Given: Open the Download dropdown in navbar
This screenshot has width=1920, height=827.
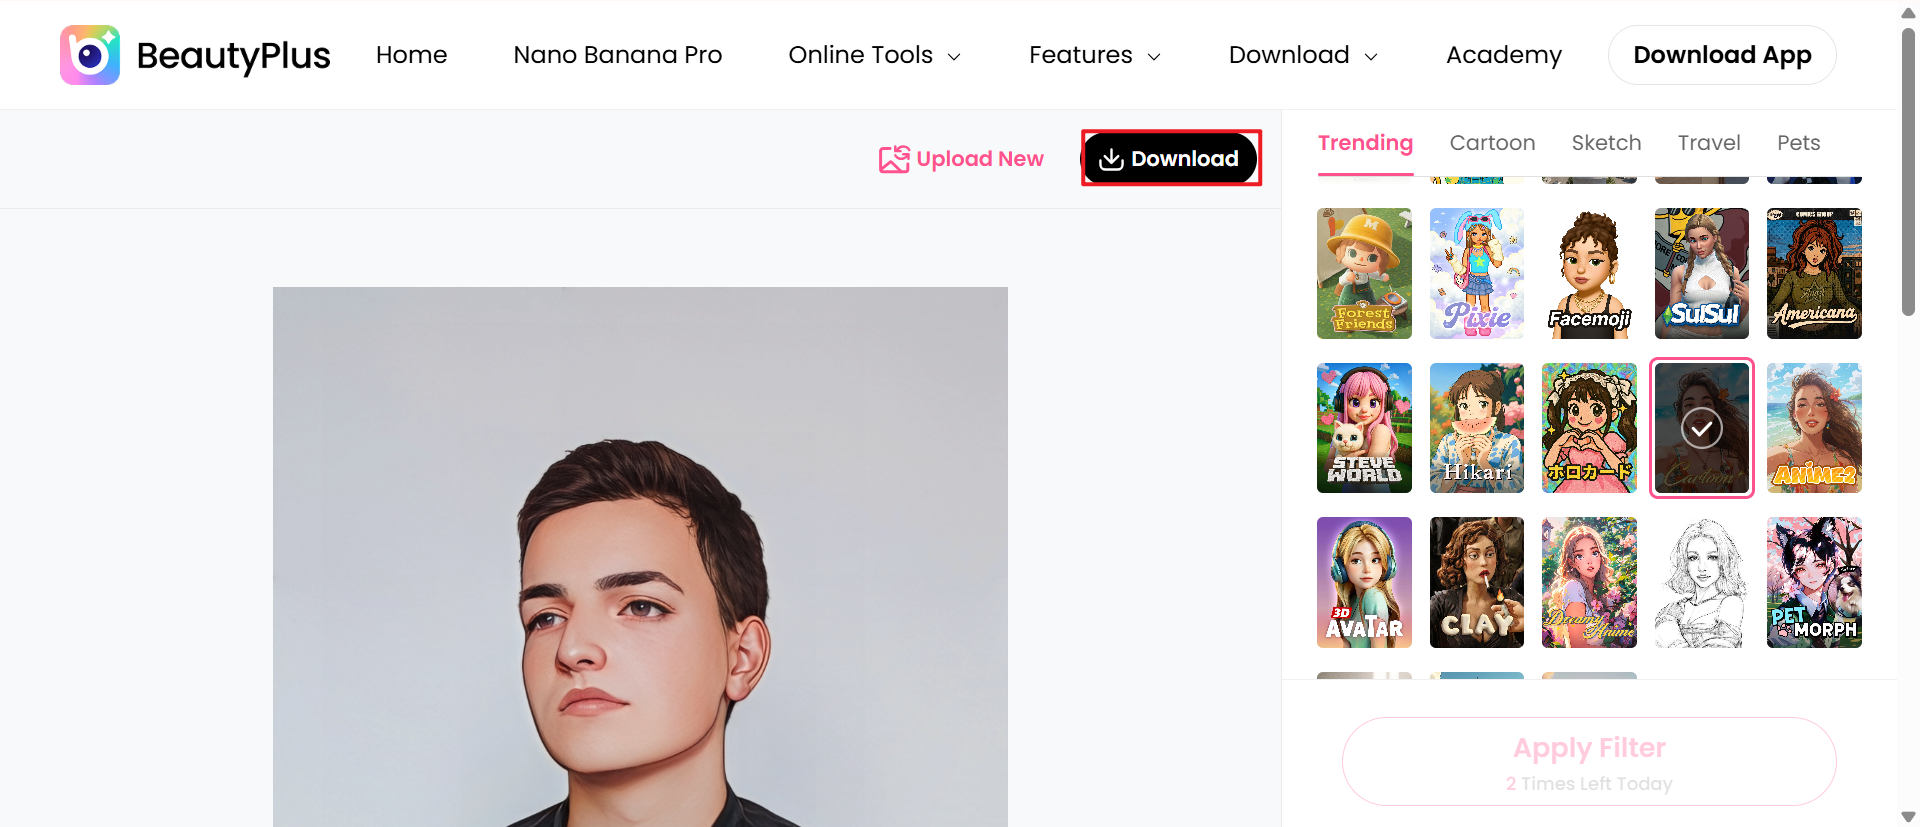Looking at the screenshot, I should click(x=1303, y=55).
